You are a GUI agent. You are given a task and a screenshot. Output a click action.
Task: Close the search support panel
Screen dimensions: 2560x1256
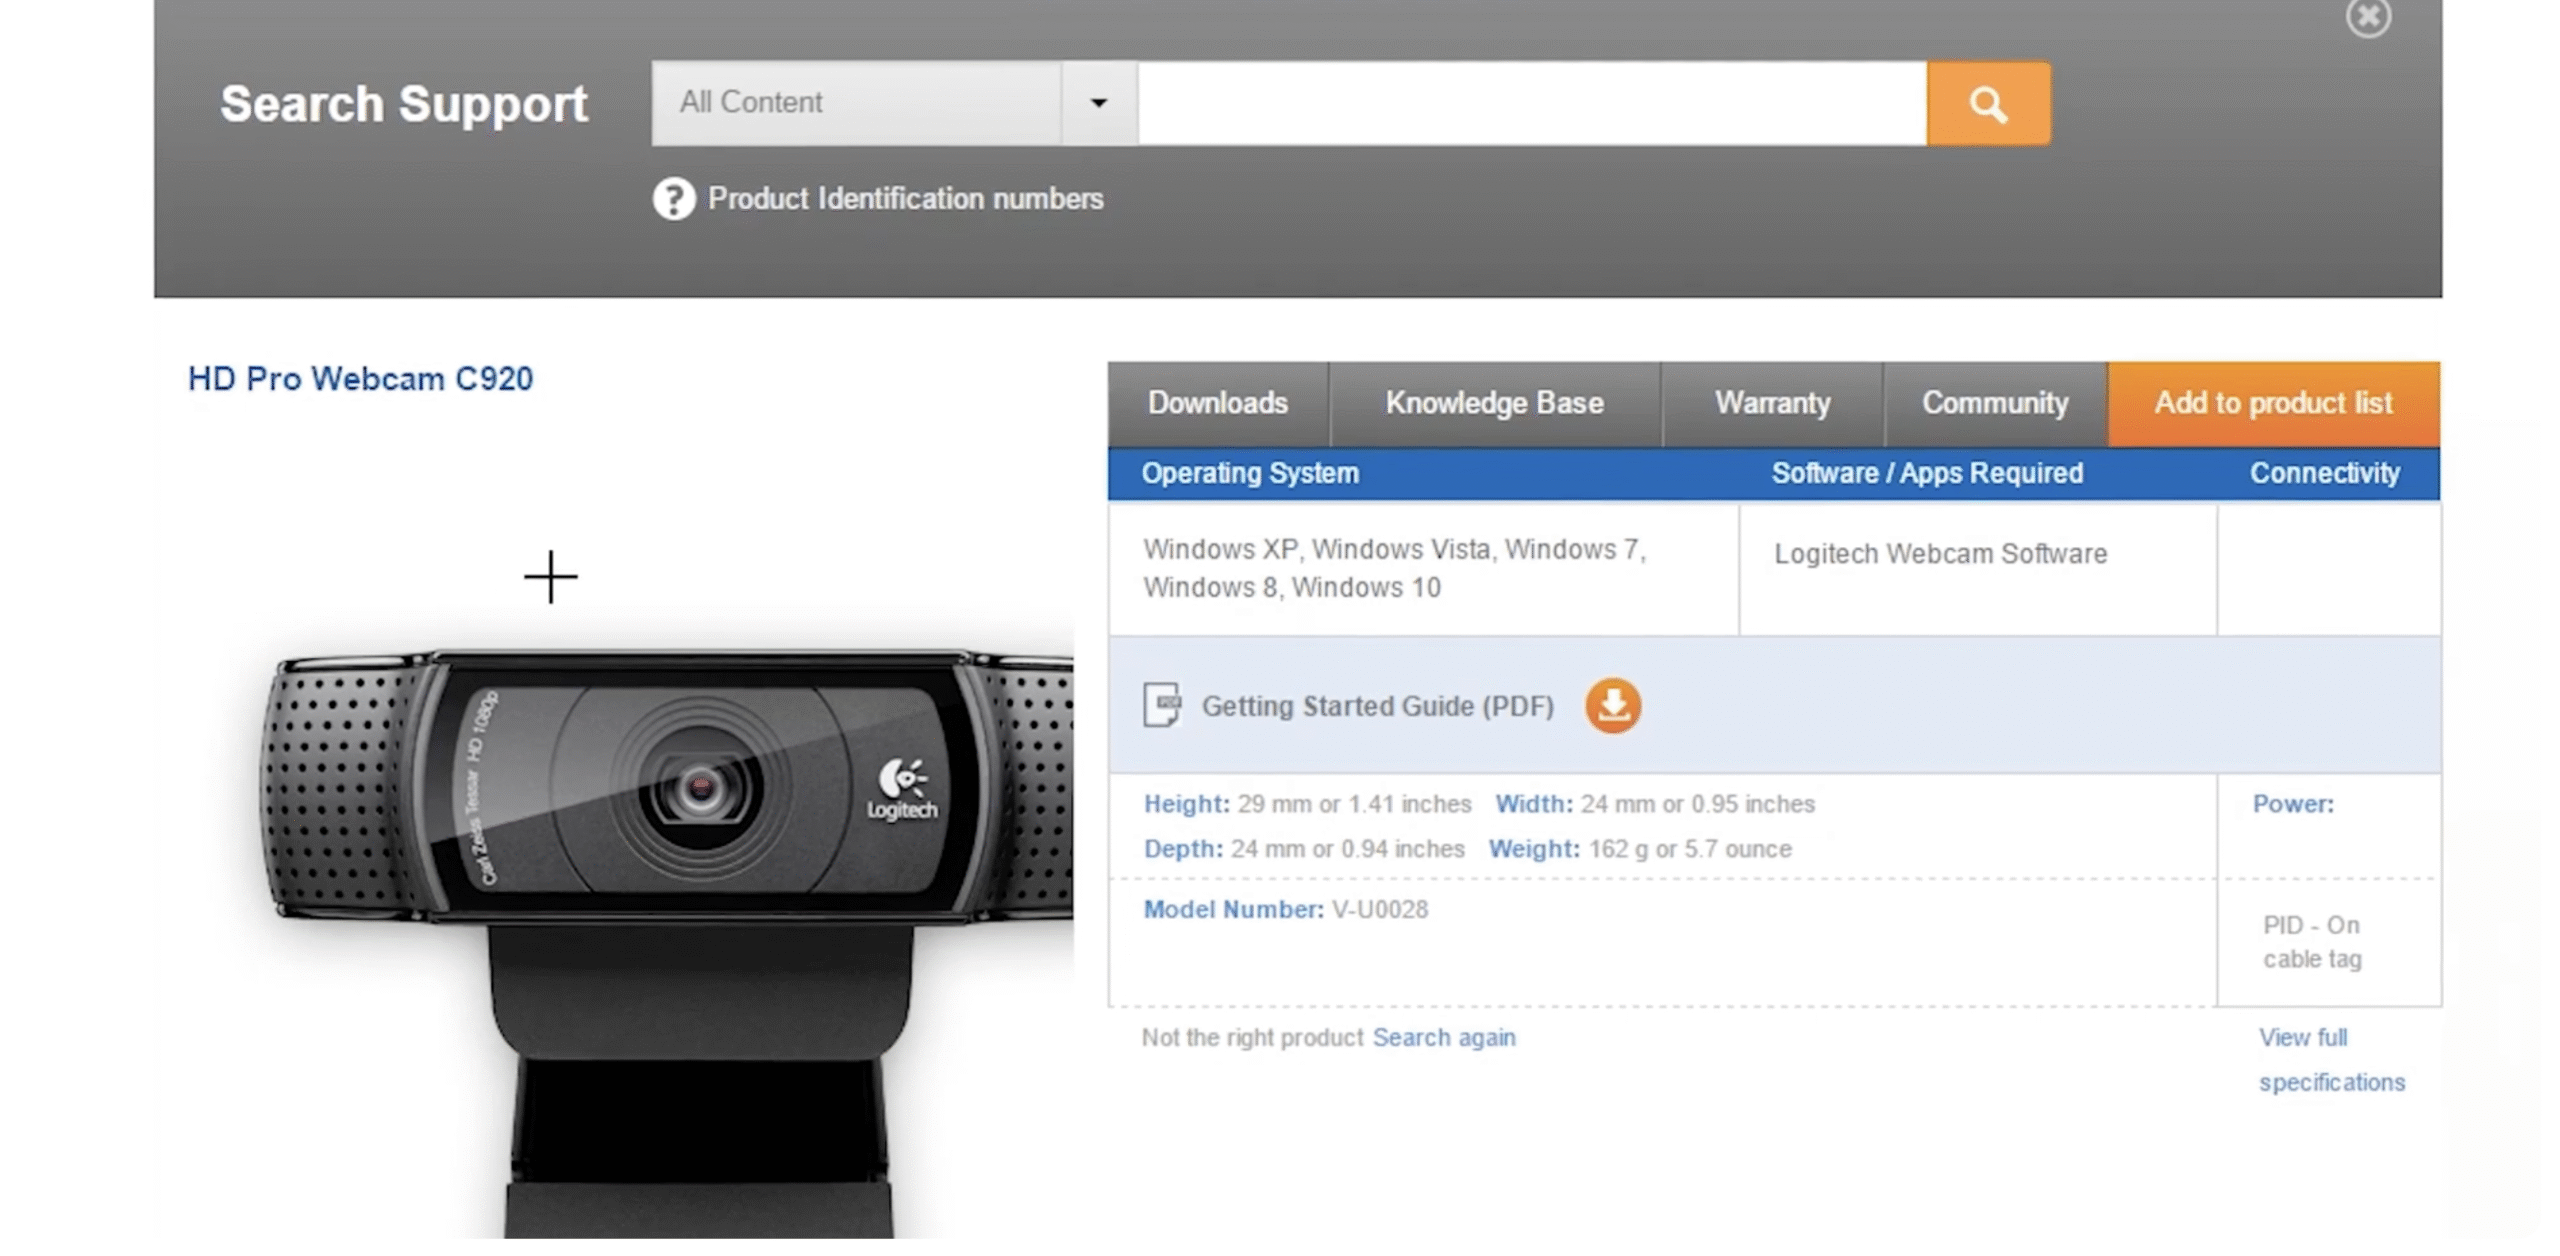pos(2367,17)
